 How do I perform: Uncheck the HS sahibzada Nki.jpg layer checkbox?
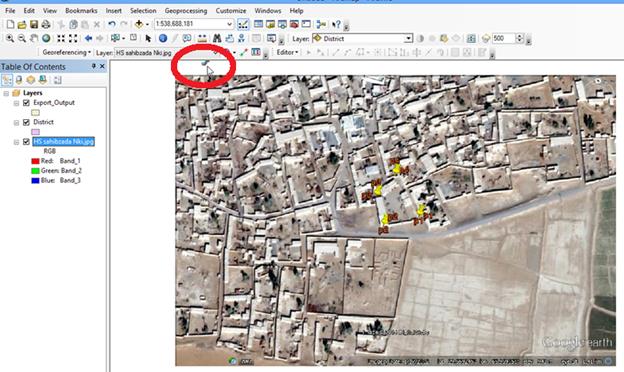click(x=26, y=142)
